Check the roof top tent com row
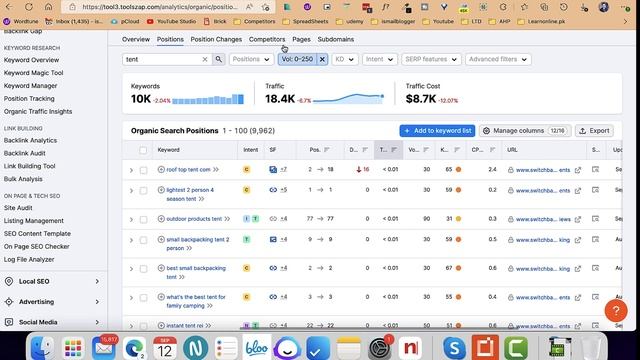Viewport: 640px width, 360px height. point(143,170)
